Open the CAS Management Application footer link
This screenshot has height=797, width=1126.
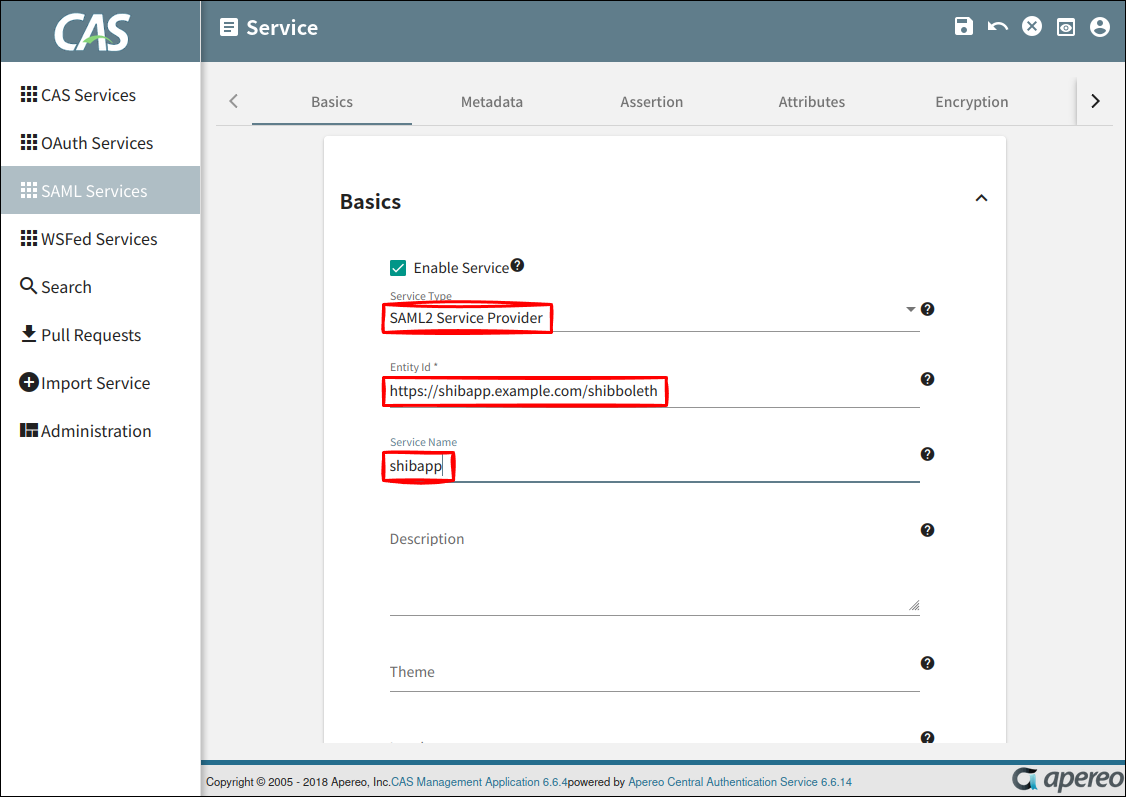pos(479,782)
